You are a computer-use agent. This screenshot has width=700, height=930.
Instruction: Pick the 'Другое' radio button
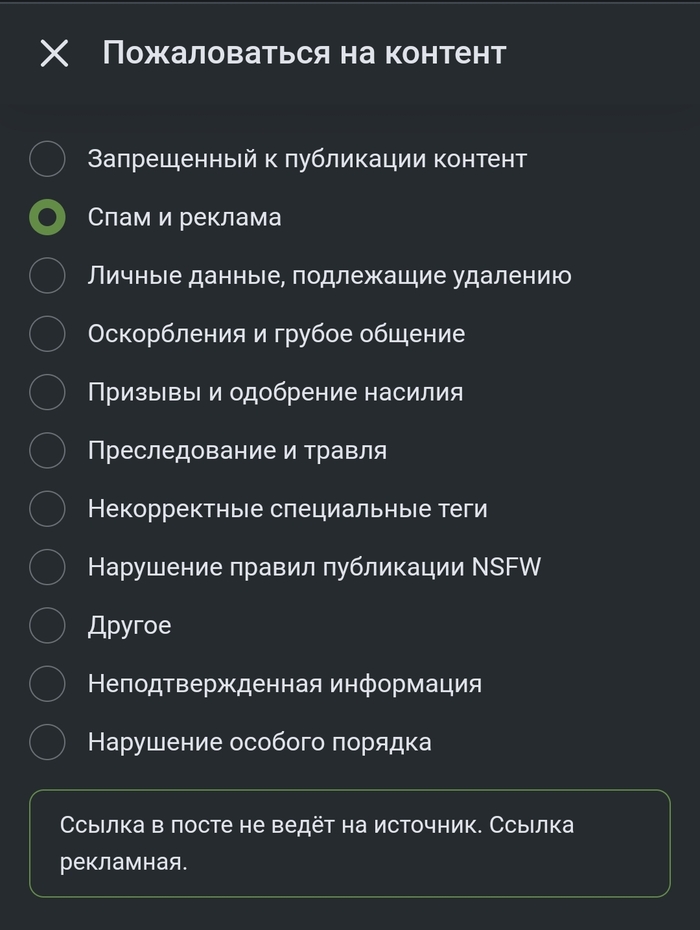pos(47,626)
